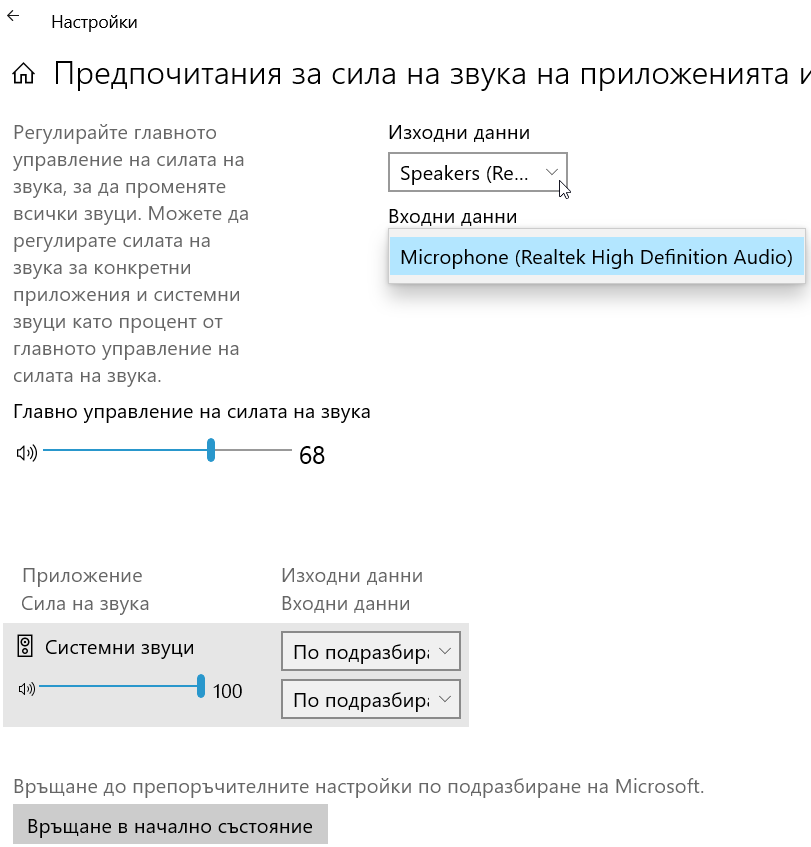Select Microphone (Realtek High Definition Audio) option
The width and height of the screenshot is (811, 847).
[x=596, y=257]
